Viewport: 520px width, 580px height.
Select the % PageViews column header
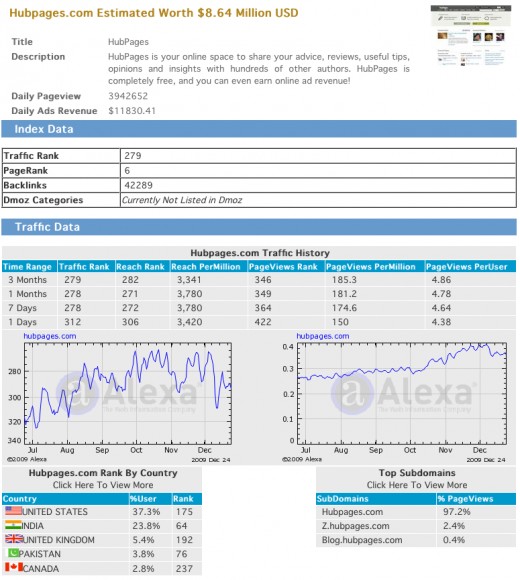coord(476,499)
